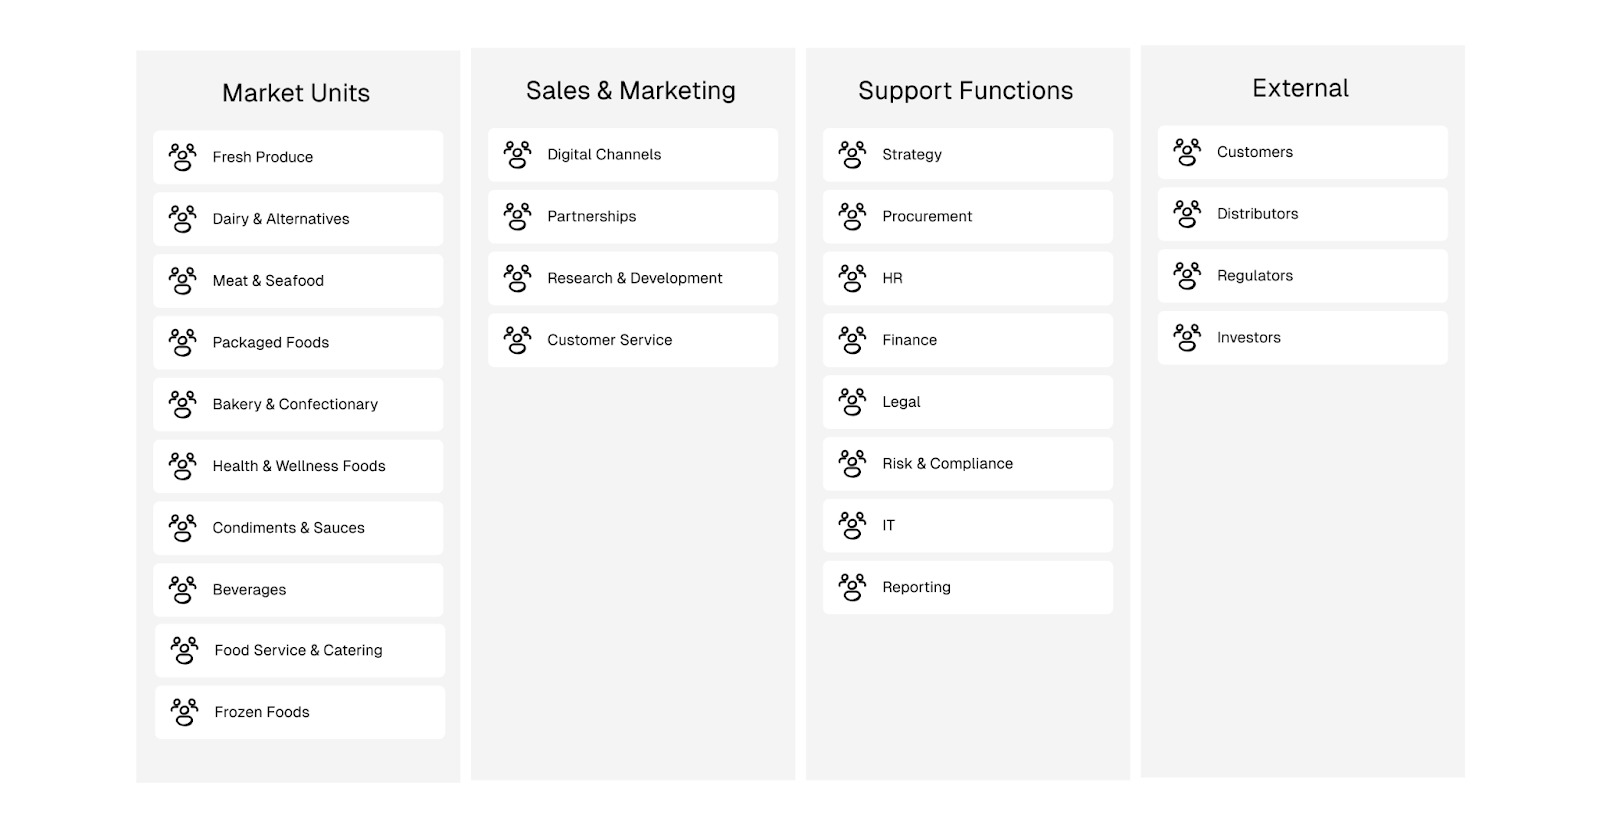
Task: Click the Market Units column heading
Action: [296, 93]
